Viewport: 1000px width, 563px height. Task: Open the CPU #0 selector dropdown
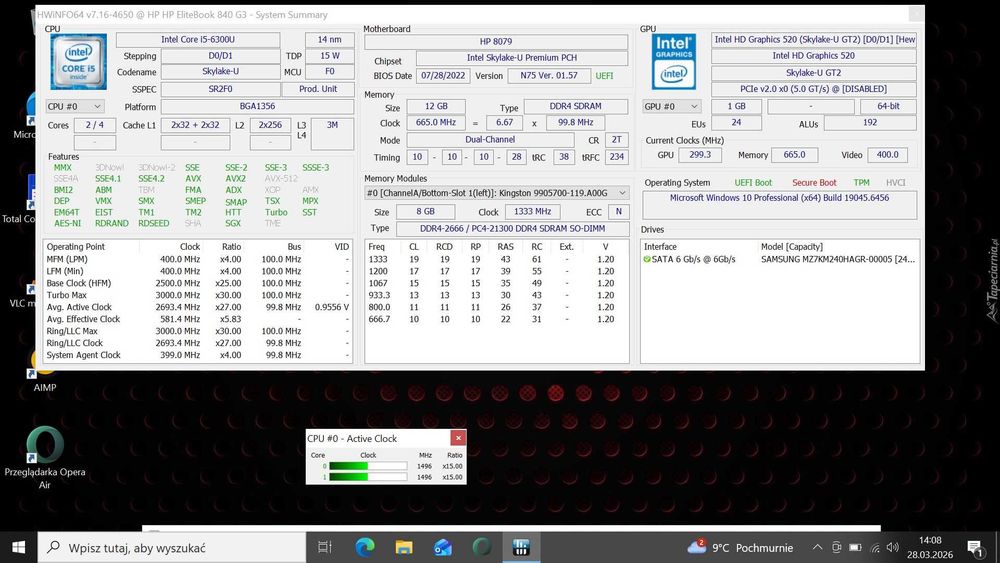pyautogui.click(x=75, y=106)
